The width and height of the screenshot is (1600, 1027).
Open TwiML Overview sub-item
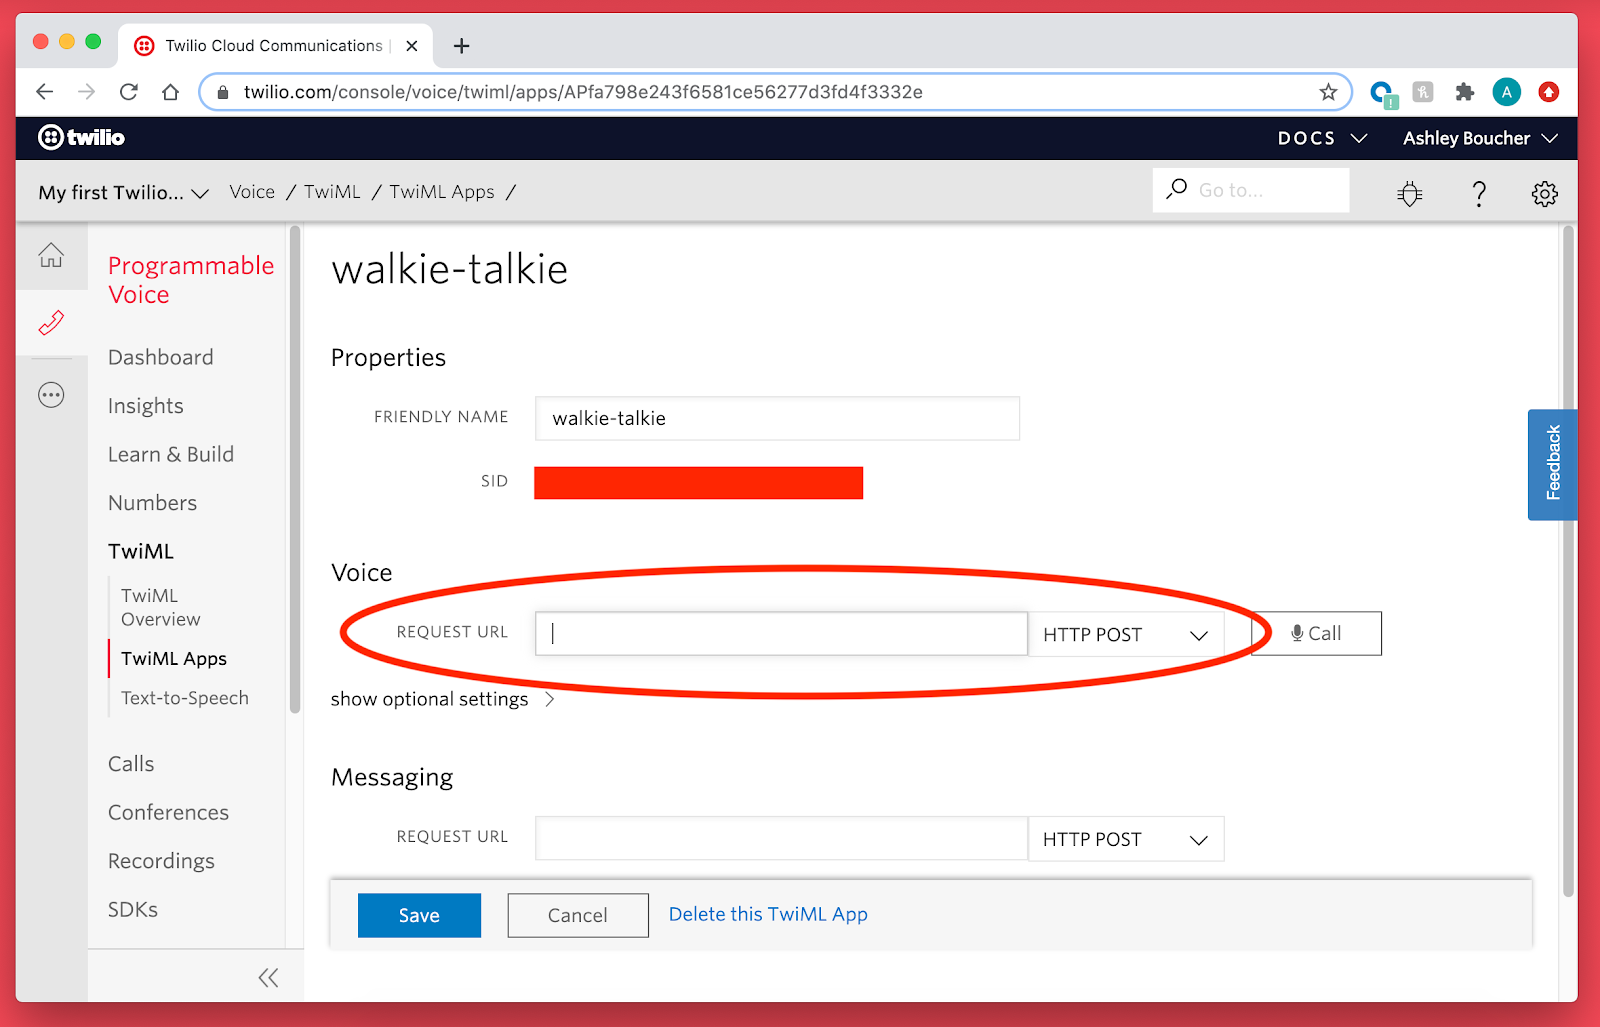161,607
